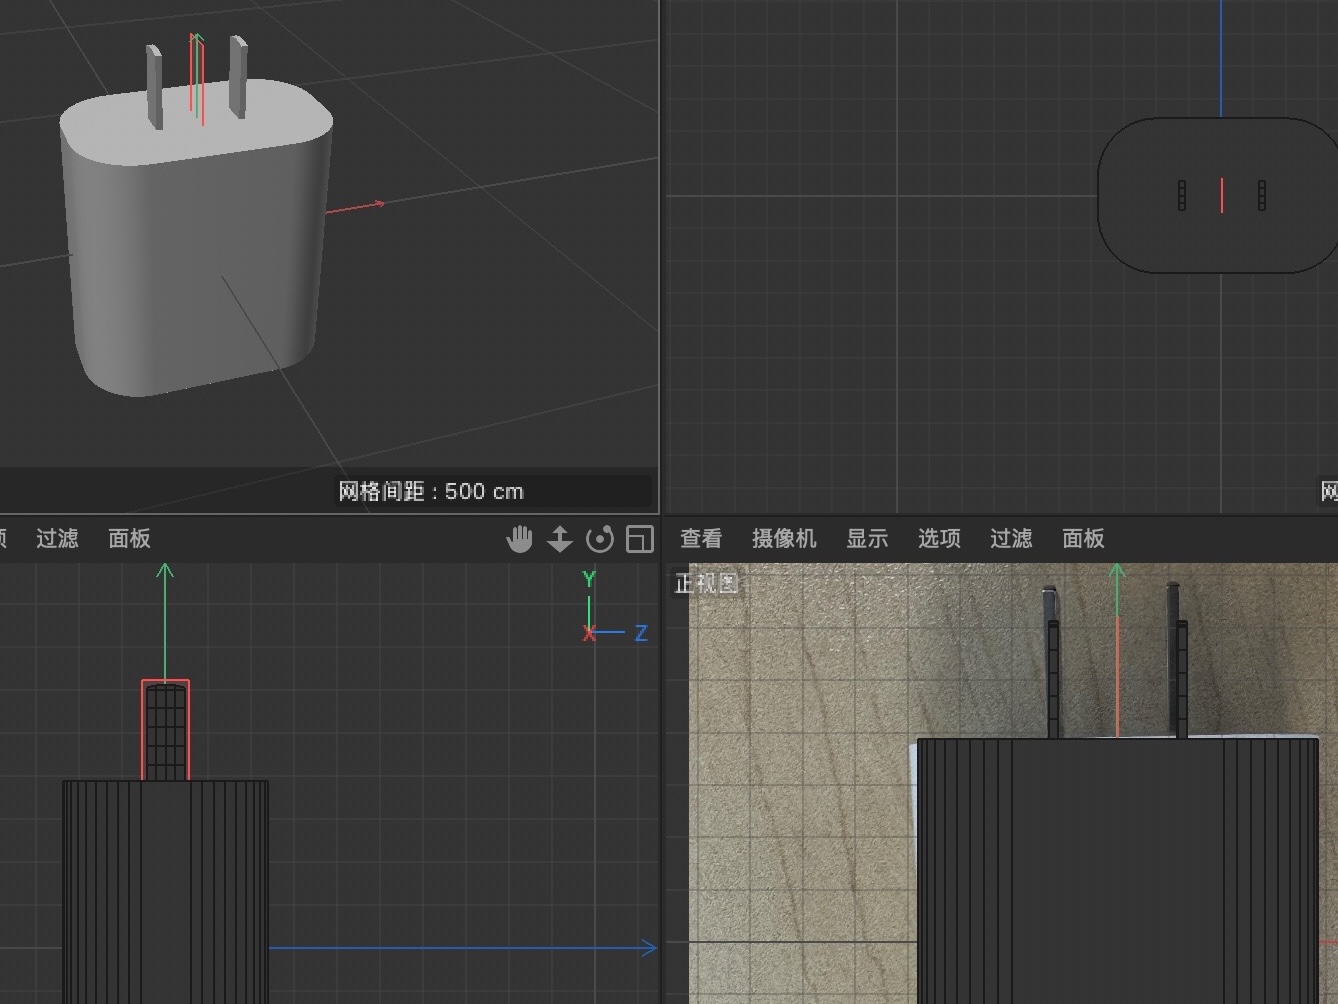Select the charger body in perspective view
Screen dimensions: 1338x1004
pos(190,260)
